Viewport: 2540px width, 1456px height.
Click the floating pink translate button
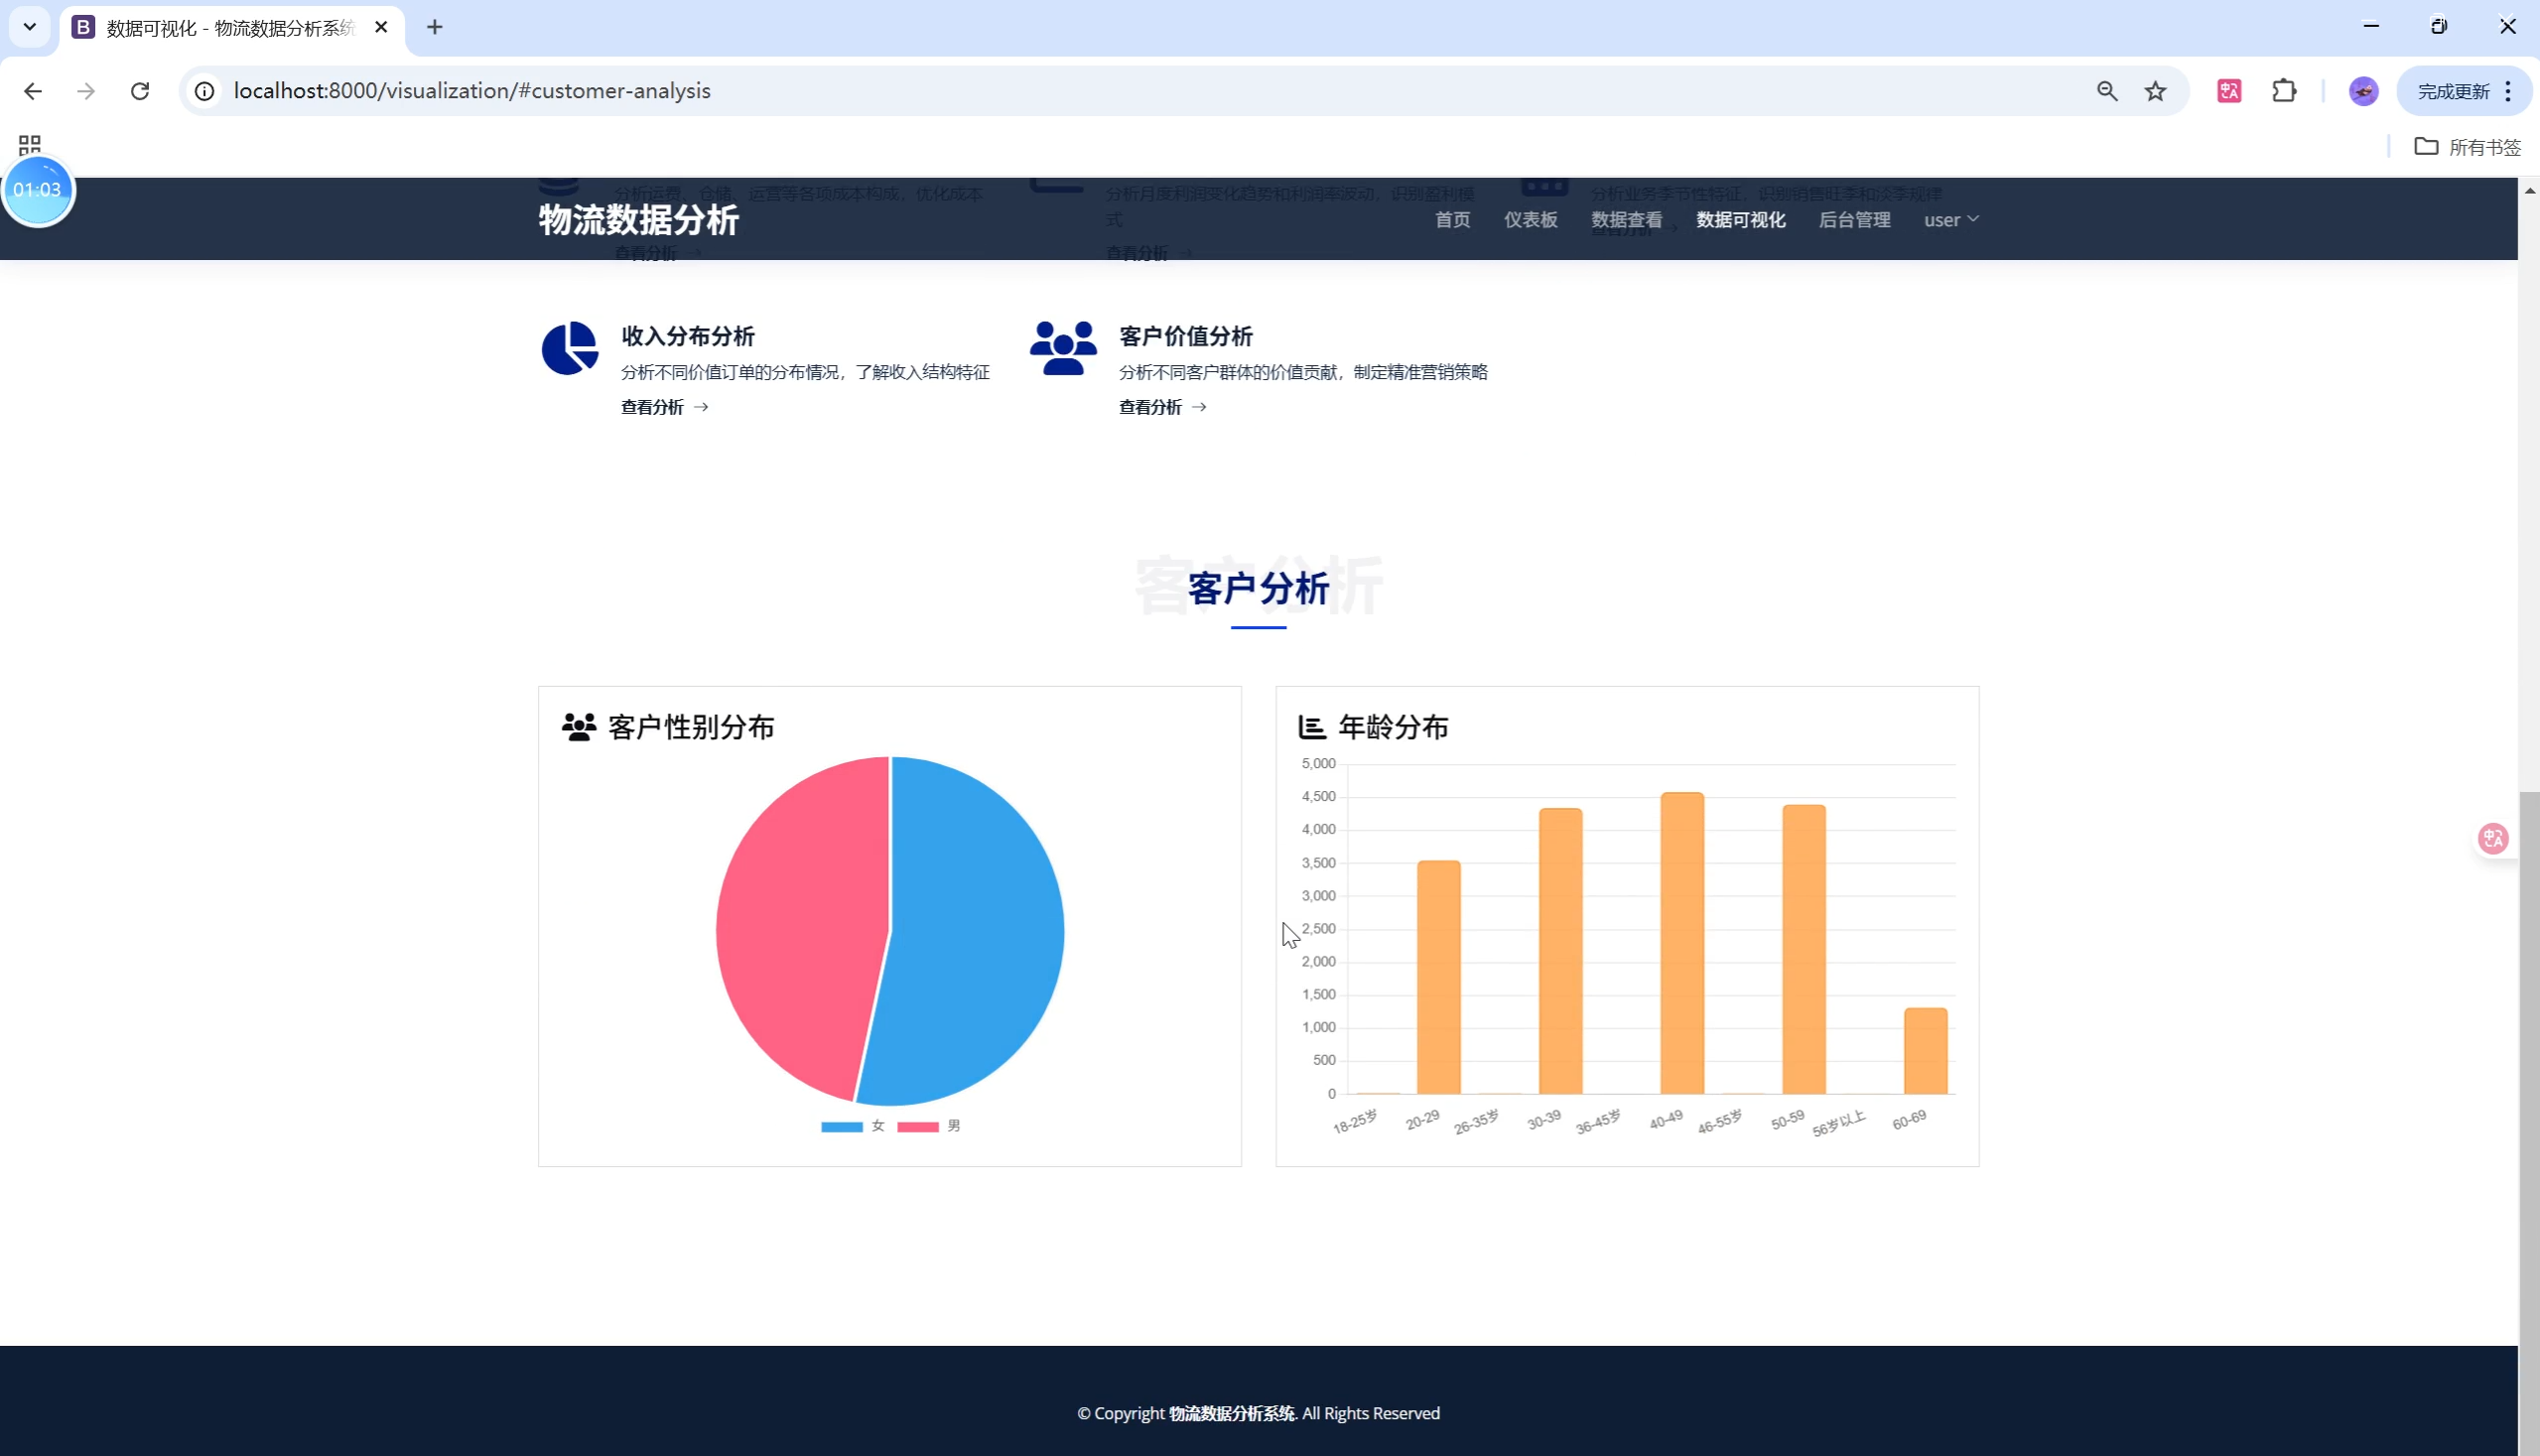click(x=2493, y=838)
